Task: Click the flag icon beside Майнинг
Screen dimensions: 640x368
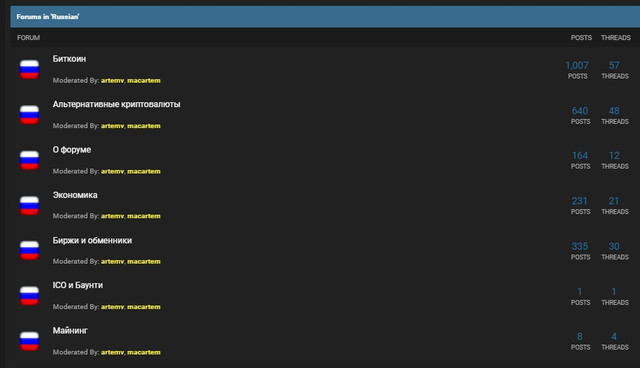Action: (x=29, y=341)
